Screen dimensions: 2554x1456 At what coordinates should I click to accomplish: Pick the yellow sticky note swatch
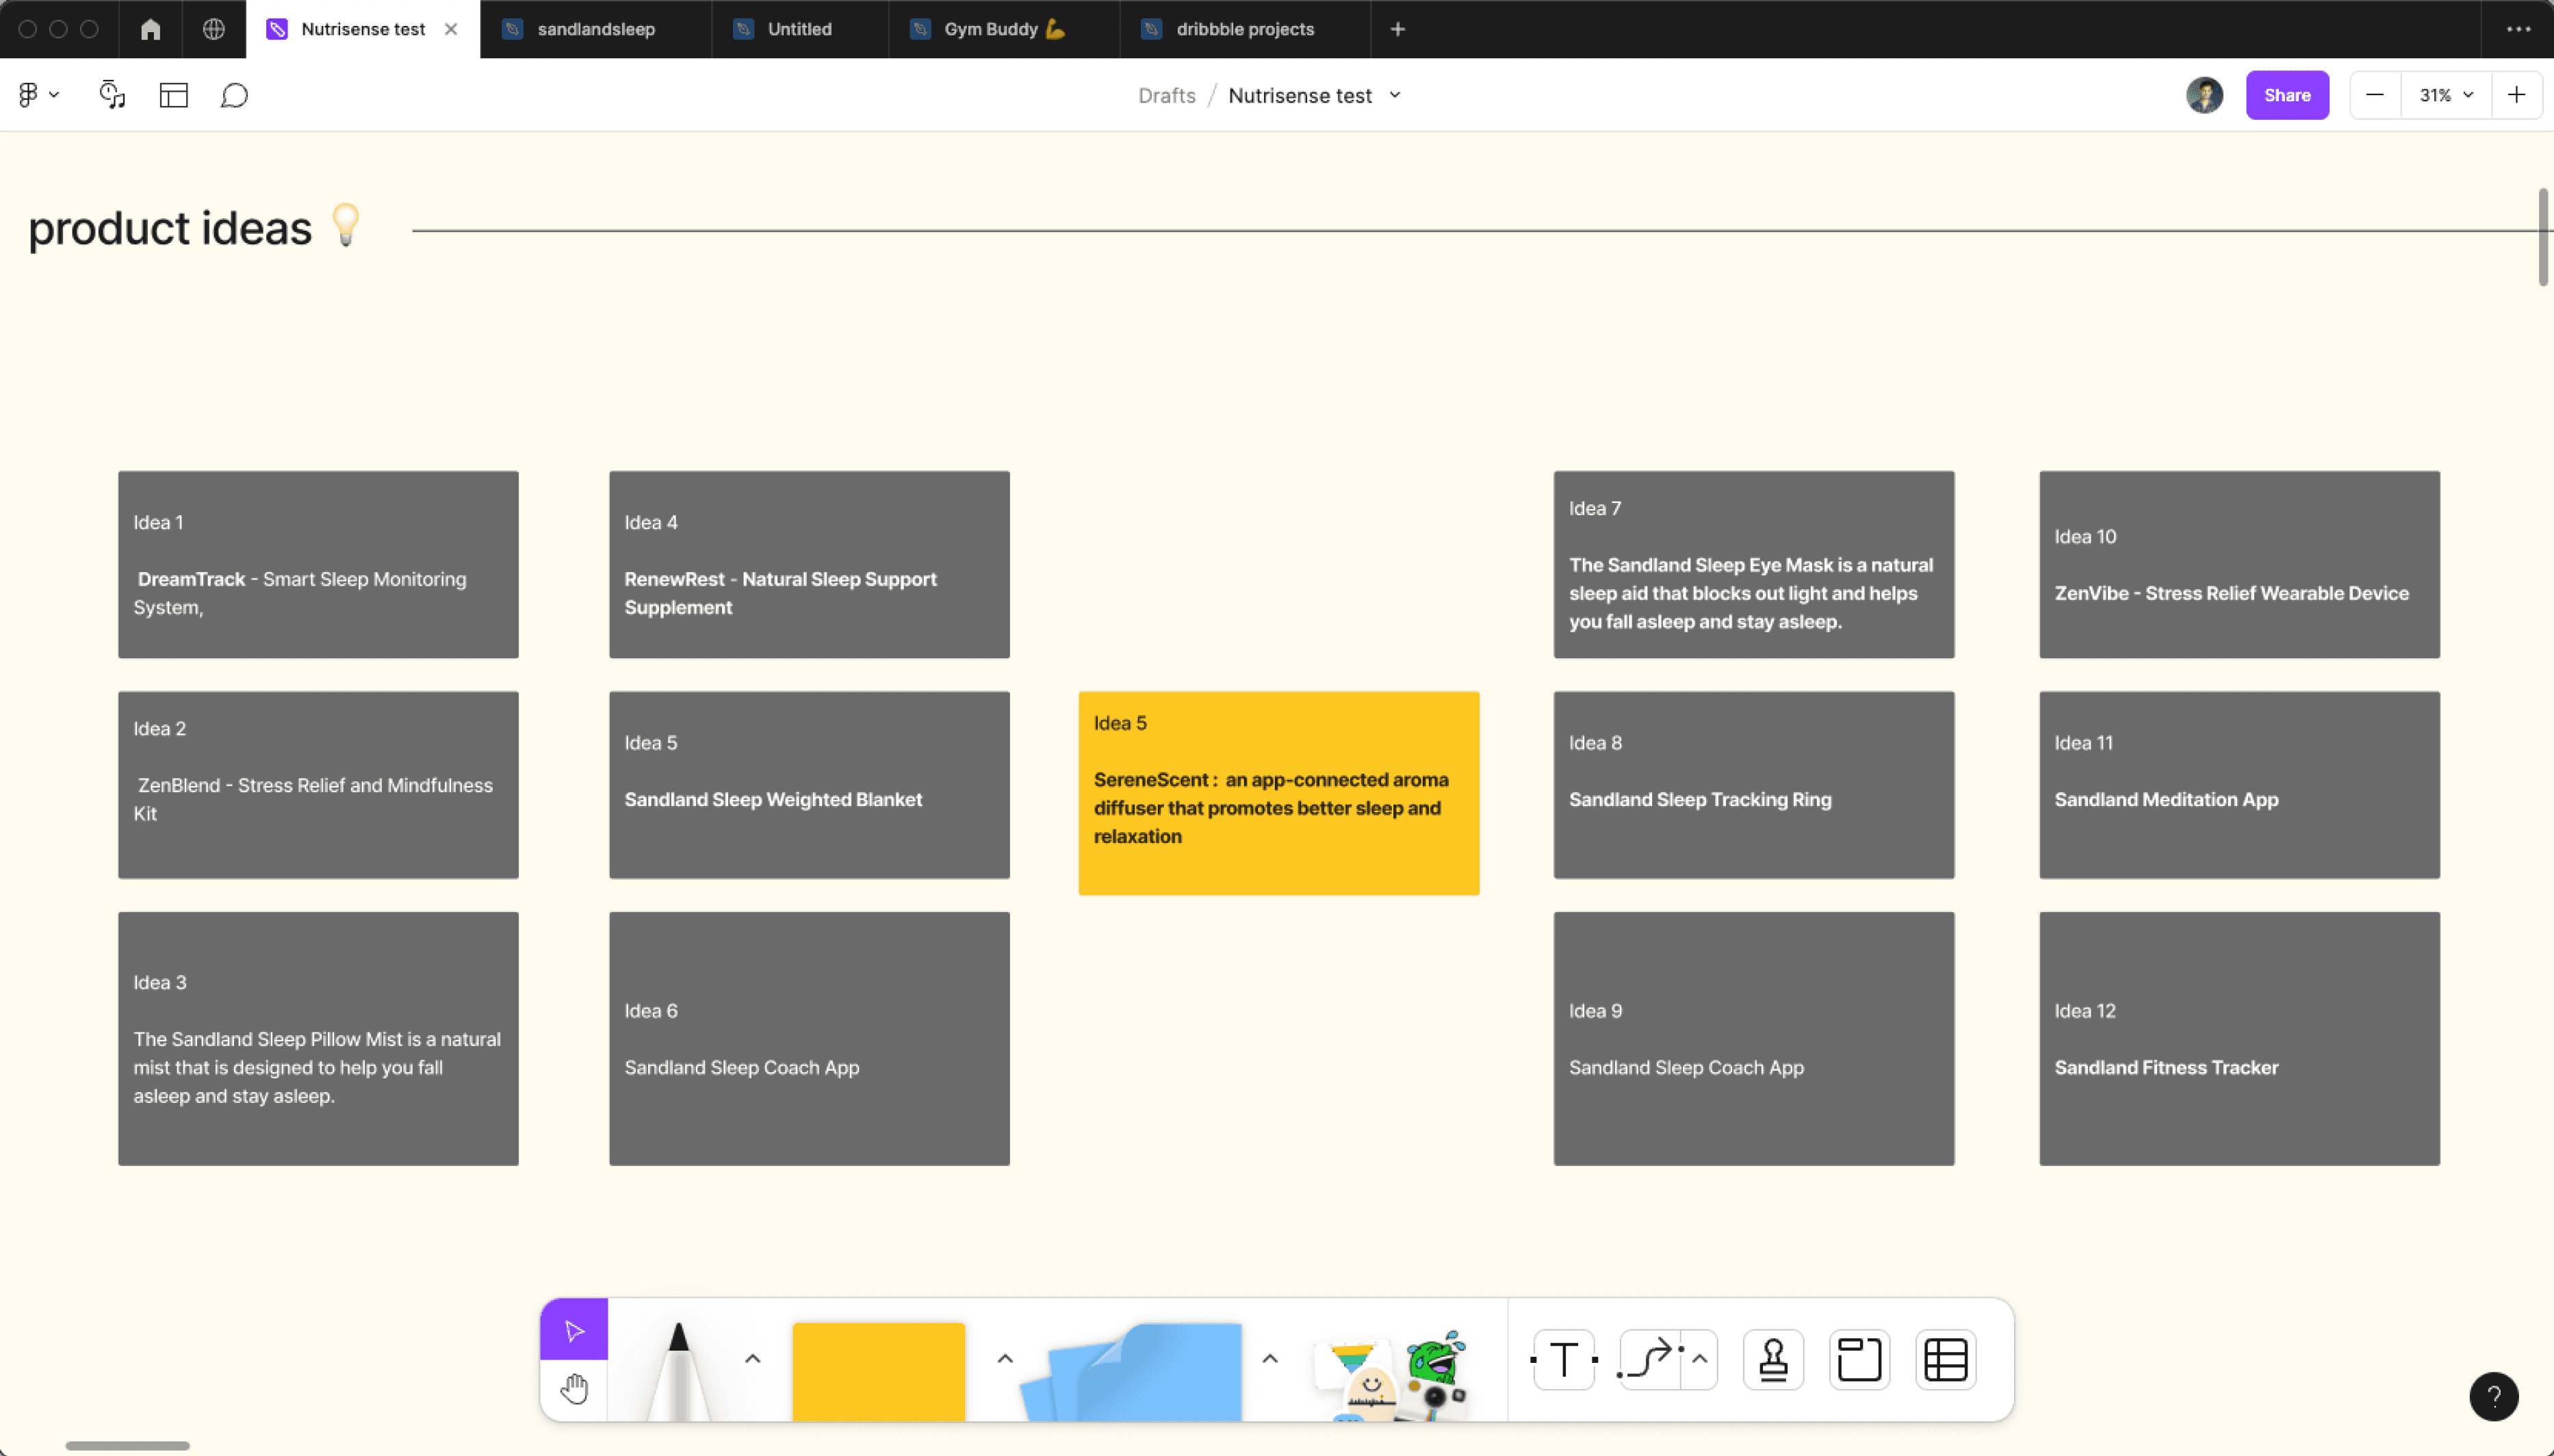[x=878, y=1372]
